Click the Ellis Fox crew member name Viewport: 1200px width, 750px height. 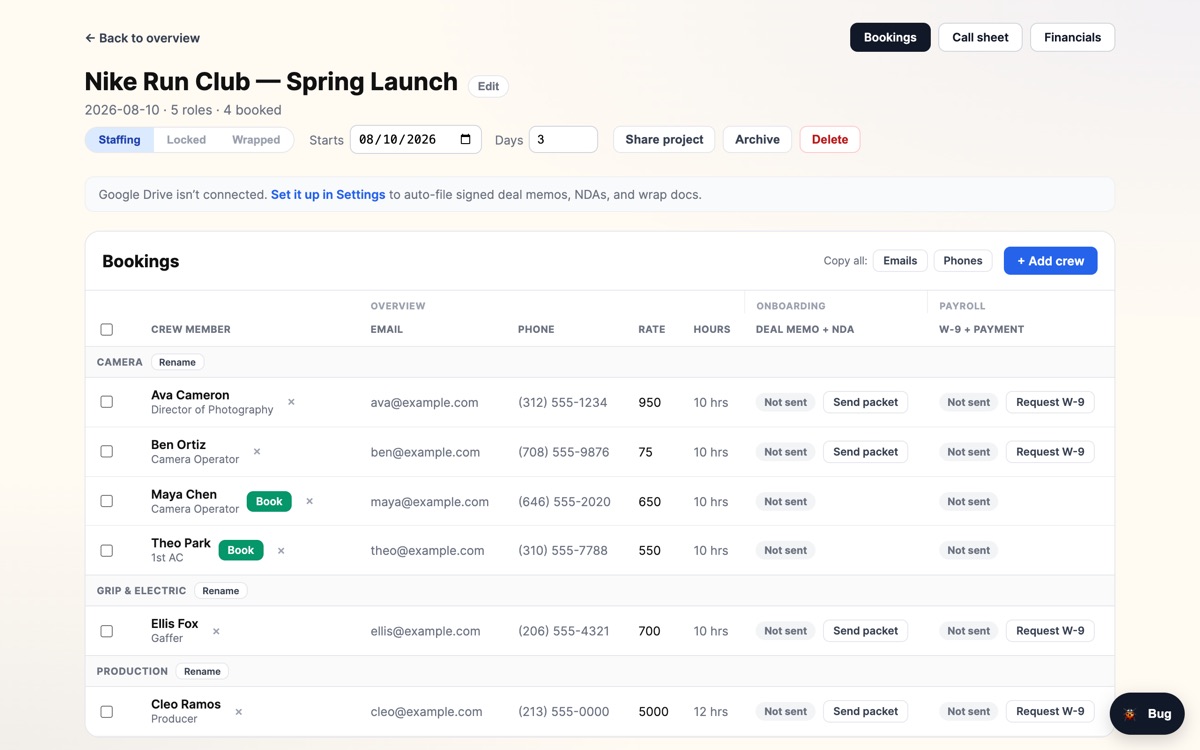click(175, 623)
